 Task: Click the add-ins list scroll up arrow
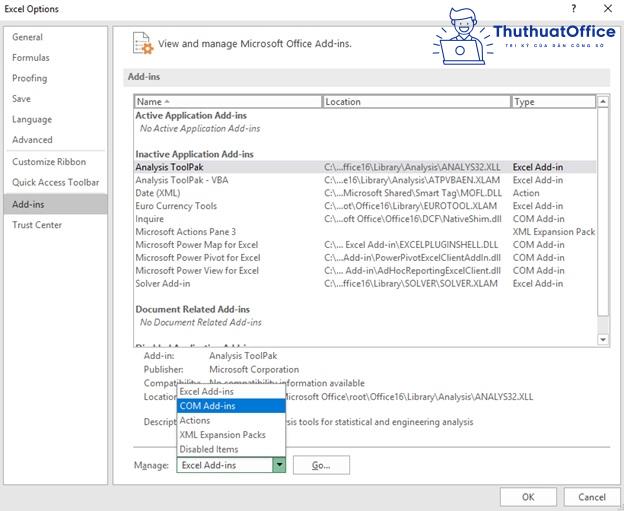(x=603, y=102)
